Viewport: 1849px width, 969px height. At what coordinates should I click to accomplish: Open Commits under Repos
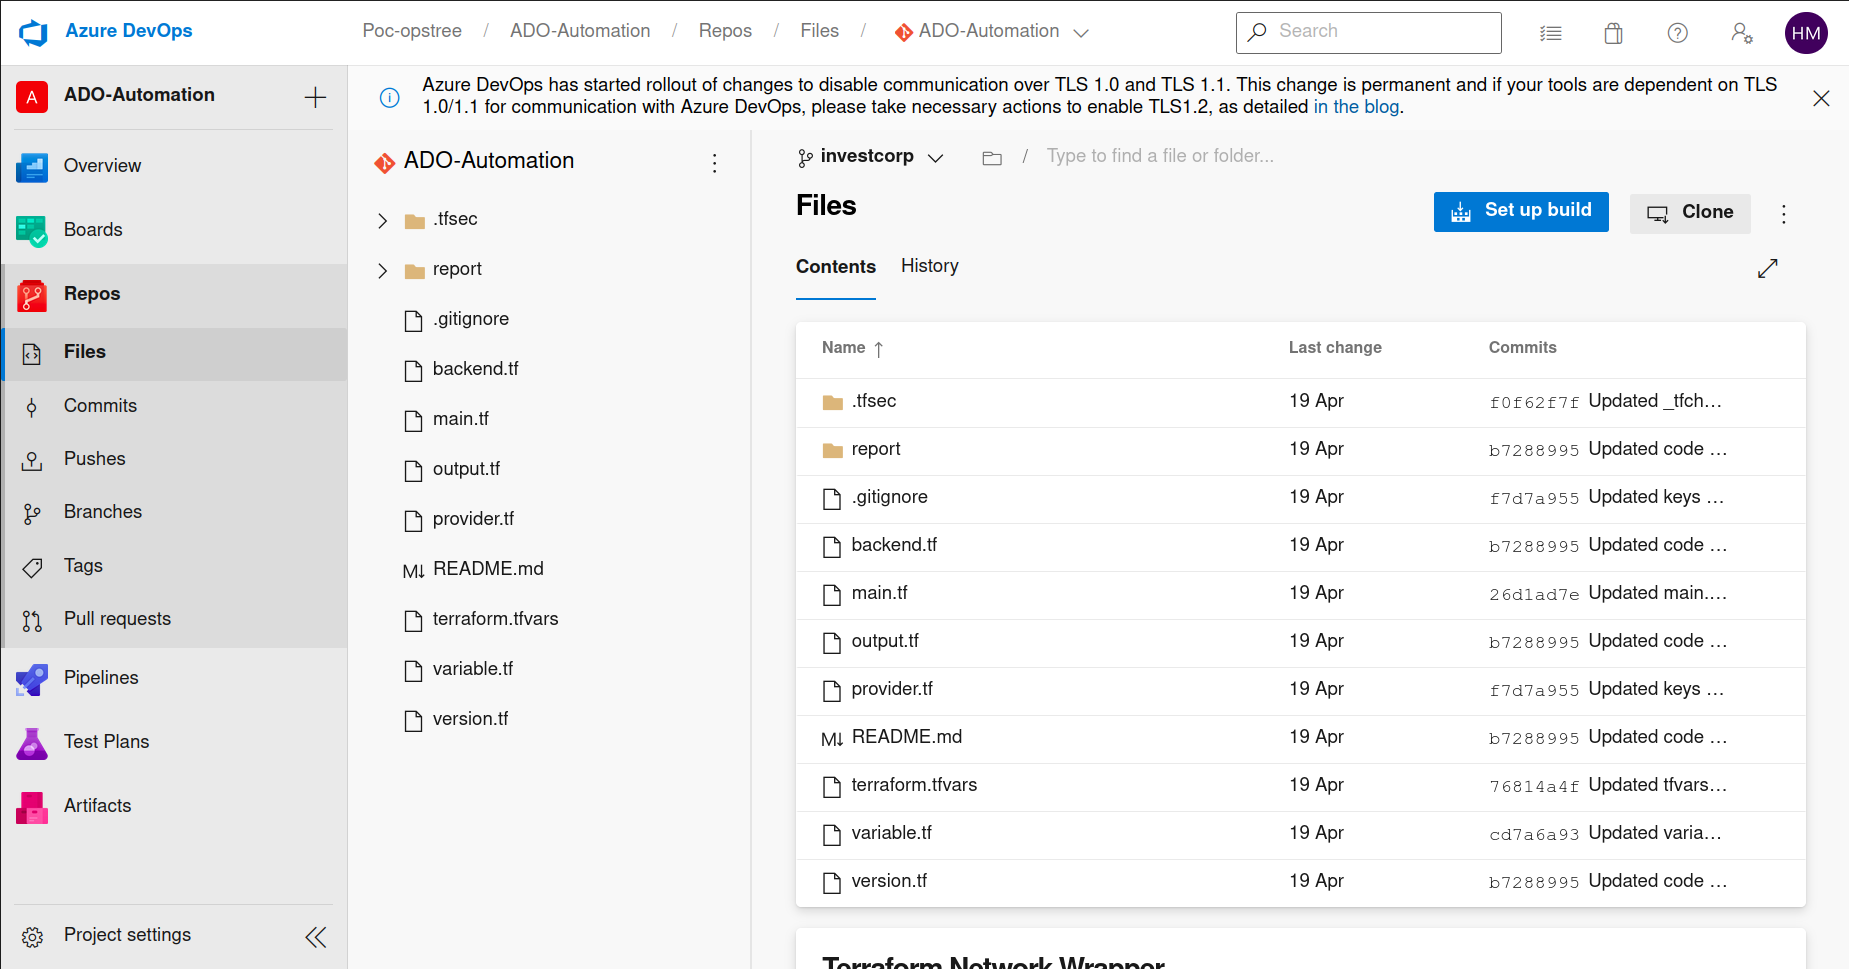174,406
